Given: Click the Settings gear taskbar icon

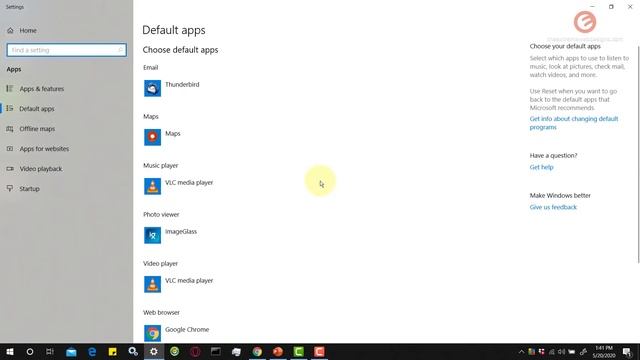Looking at the screenshot, I should coord(154,351).
